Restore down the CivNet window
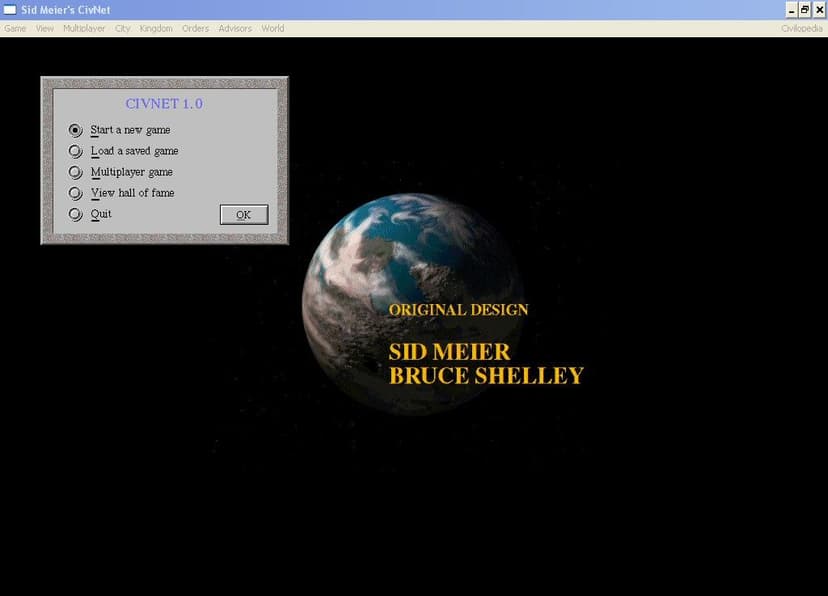The height and width of the screenshot is (596, 828). pyautogui.click(x=805, y=10)
